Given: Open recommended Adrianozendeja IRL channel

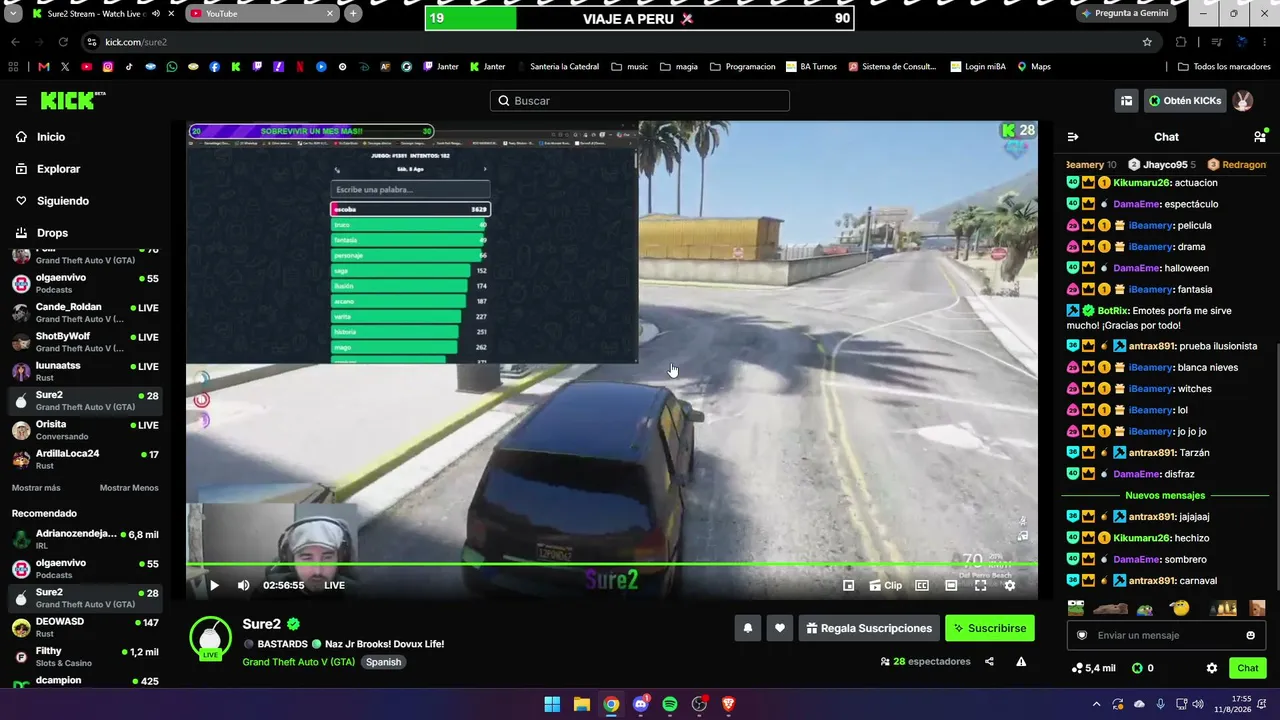Looking at the screenshot, I should [x=85, y=539].
